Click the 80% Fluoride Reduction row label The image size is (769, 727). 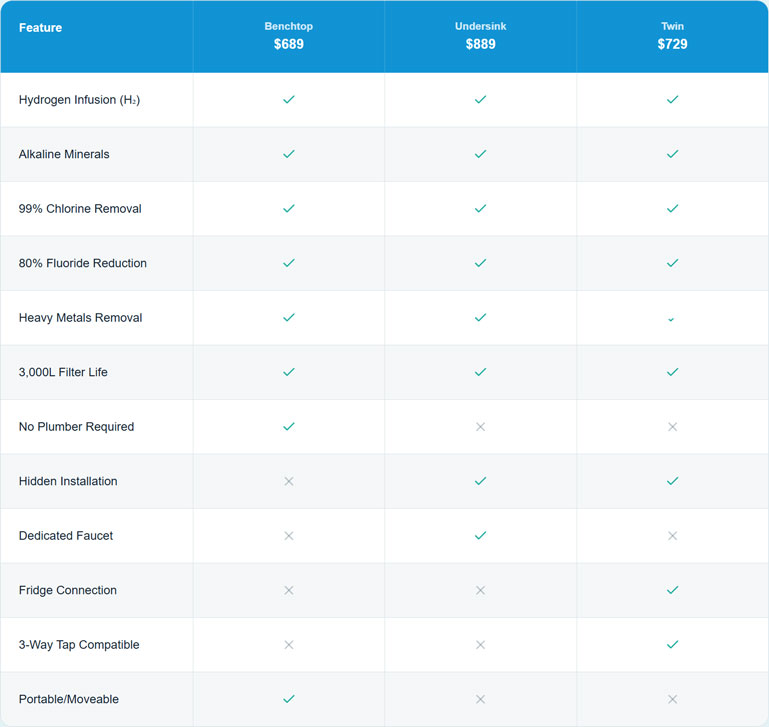click(x=82, y=263)
